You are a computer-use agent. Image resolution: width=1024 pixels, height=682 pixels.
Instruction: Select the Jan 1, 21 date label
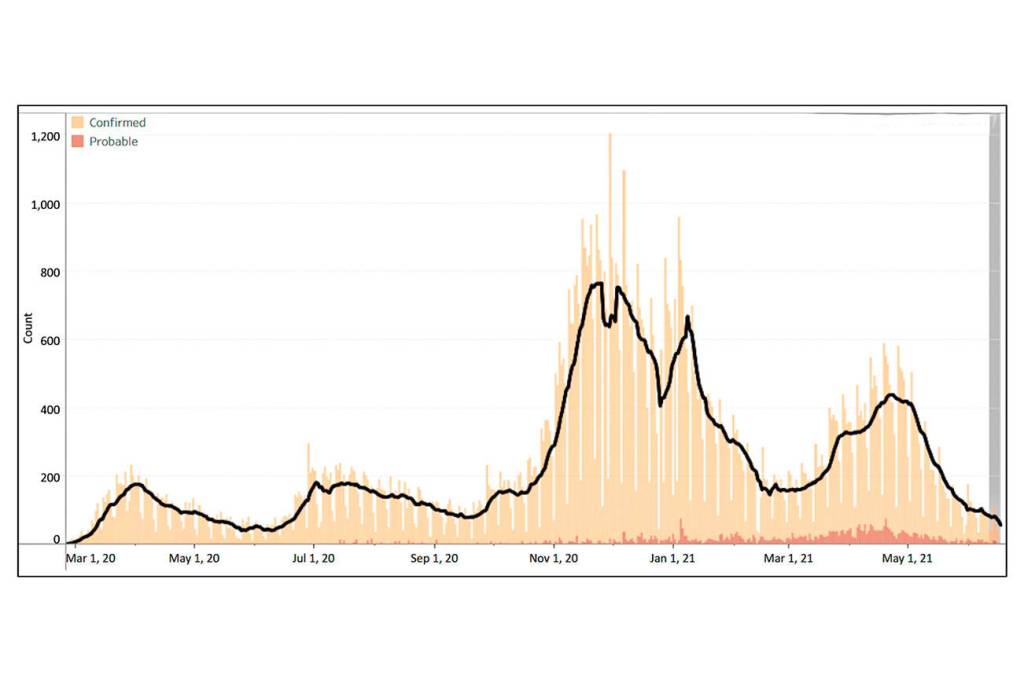pos(672,558)
